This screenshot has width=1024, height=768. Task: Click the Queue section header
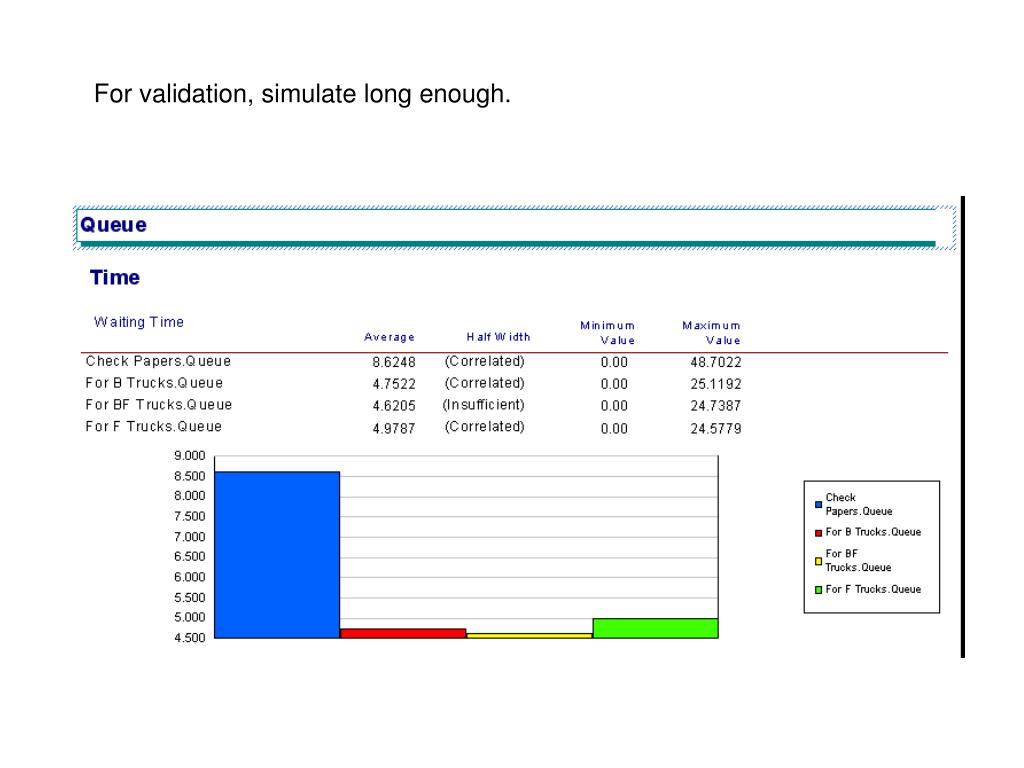[x=515, y=227]
